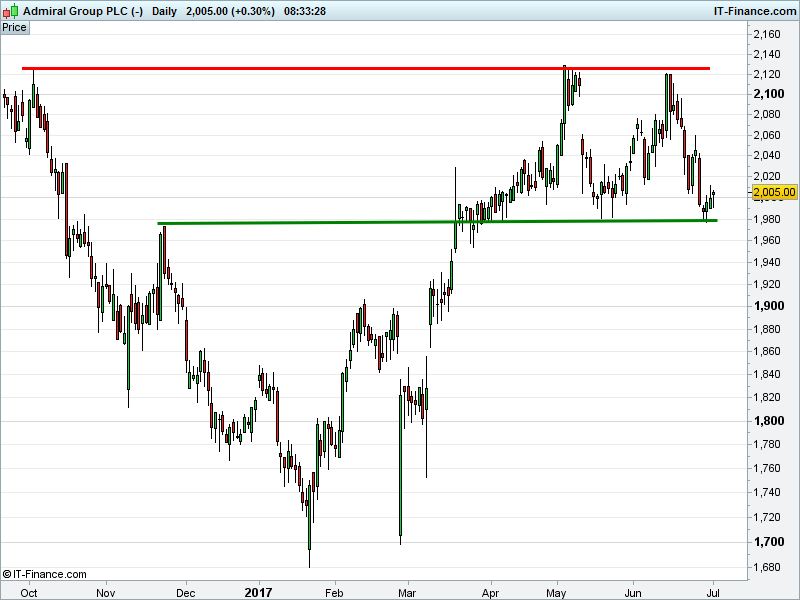Click the 2,140 price axis label

767,54
